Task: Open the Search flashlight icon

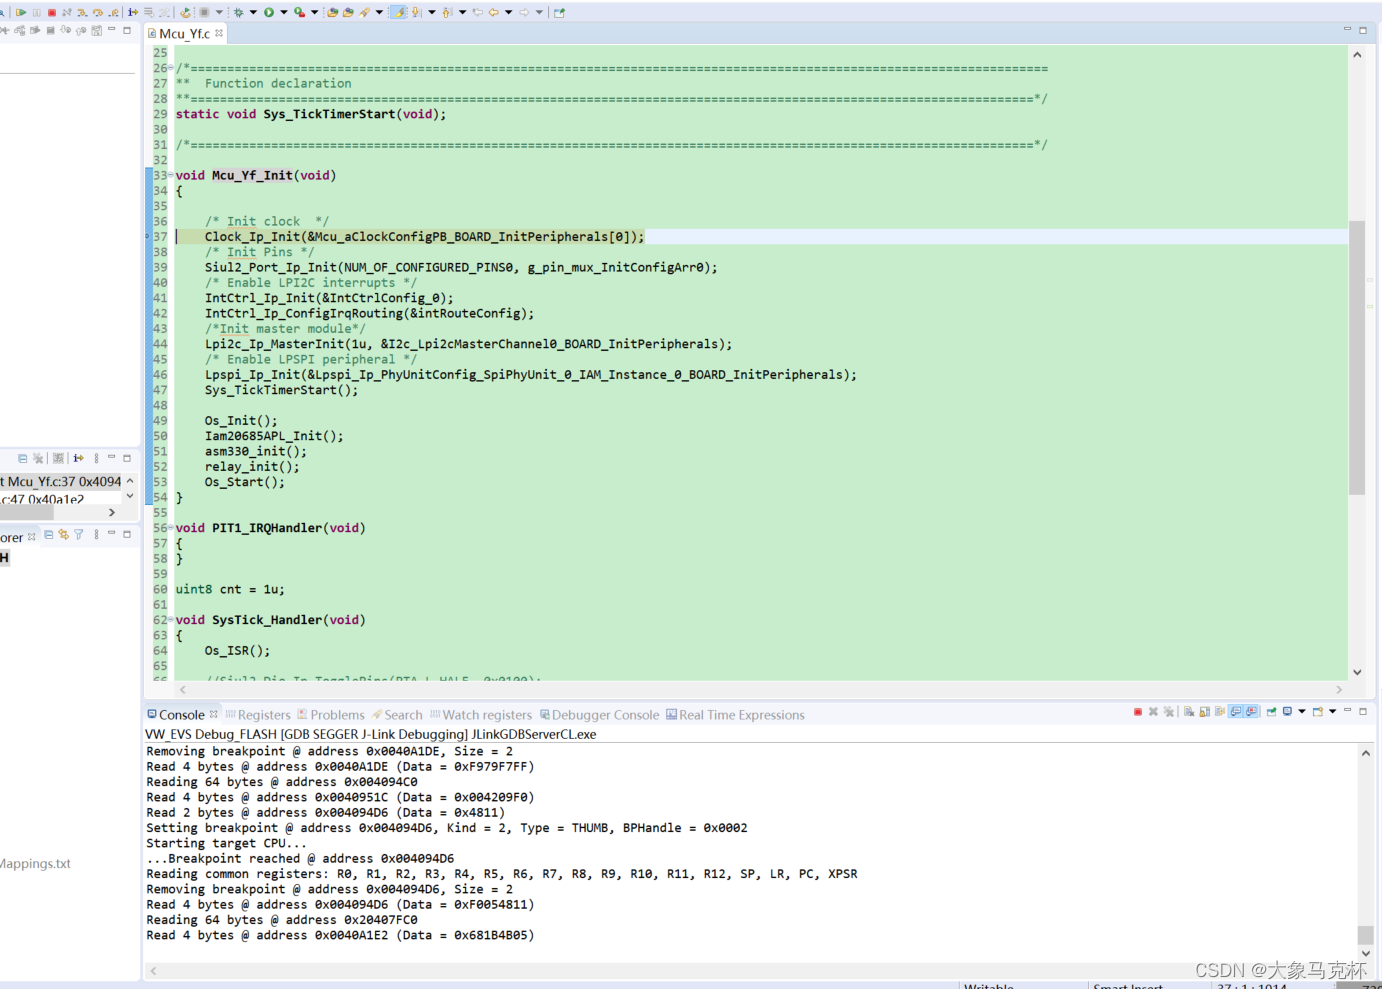Action: [364, 12]
